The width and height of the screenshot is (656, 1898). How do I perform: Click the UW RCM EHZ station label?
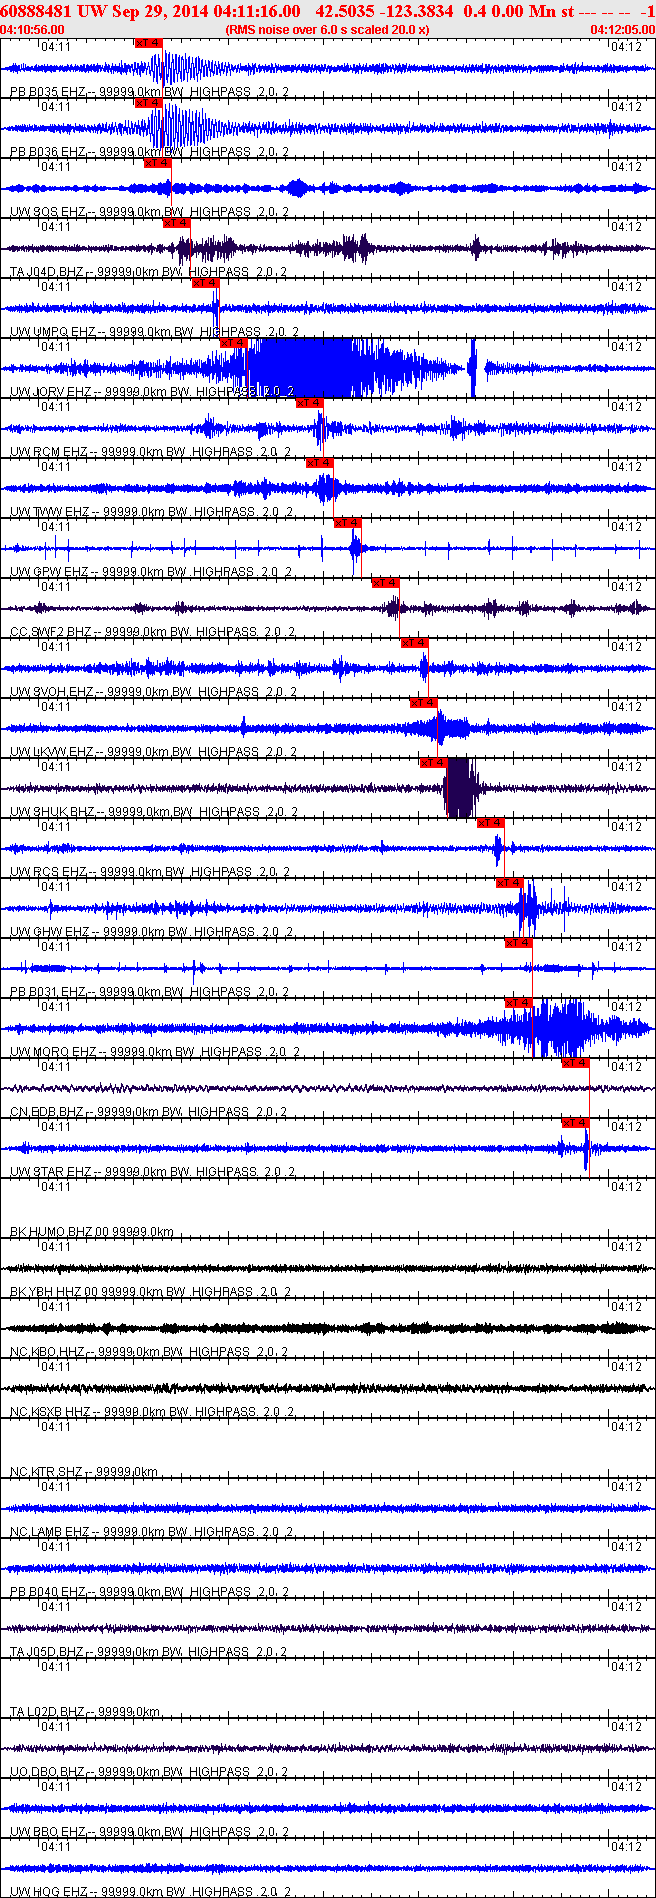(x=151, y=452)
